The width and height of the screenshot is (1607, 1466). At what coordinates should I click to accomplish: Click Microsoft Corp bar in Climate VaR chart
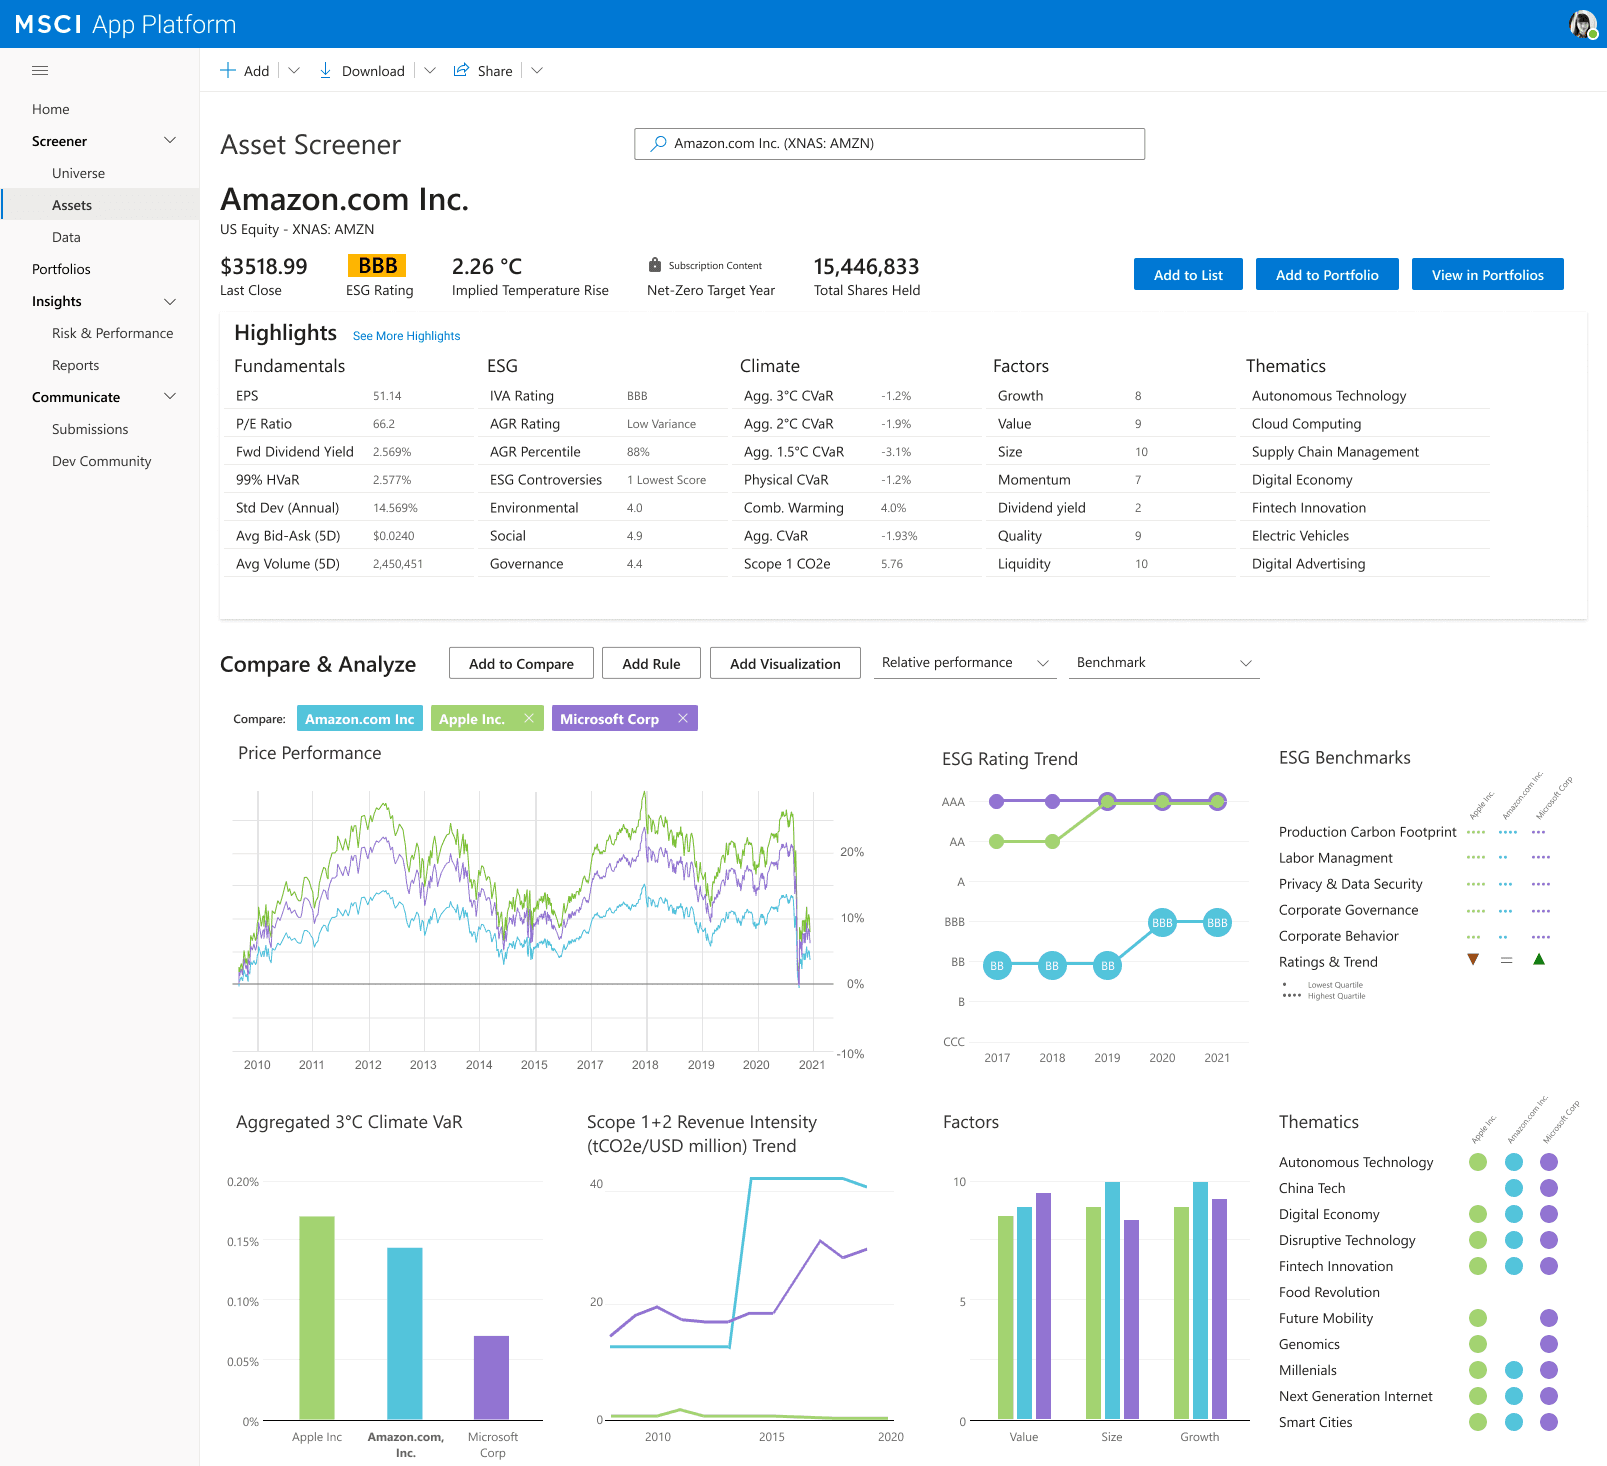491,1378
